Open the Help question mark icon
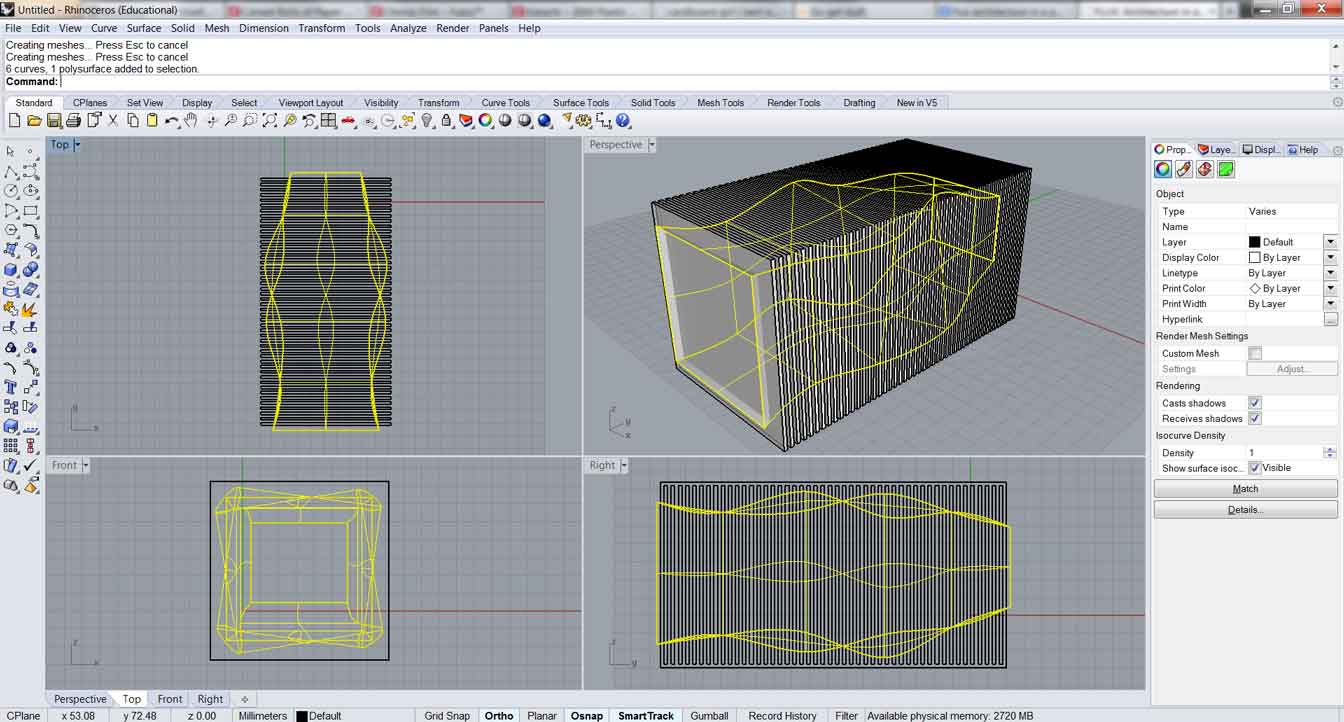The image size is (1344, 722). coord(624,121)
